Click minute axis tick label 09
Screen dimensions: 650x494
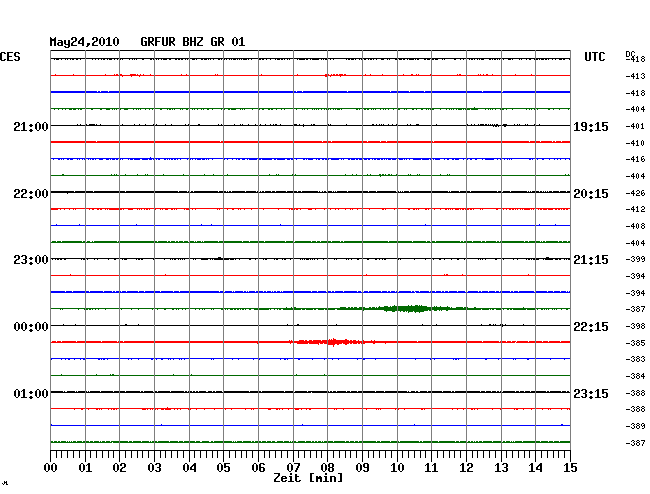[x=362, y=468]
